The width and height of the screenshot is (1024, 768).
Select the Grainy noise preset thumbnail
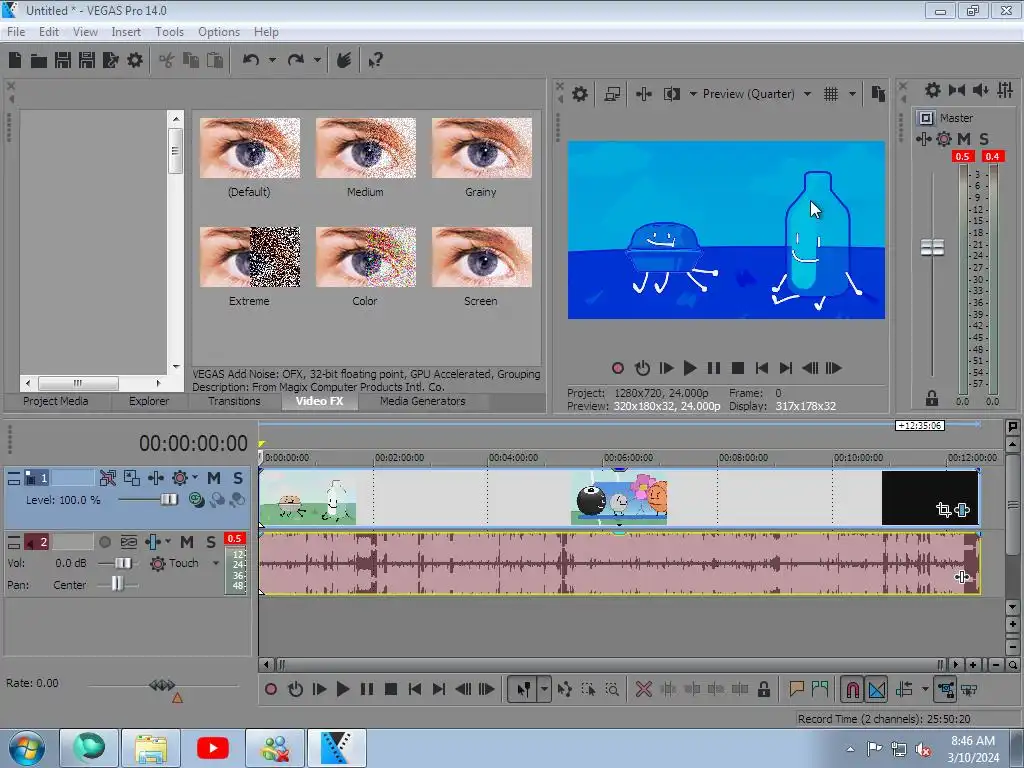pos(481,148)
